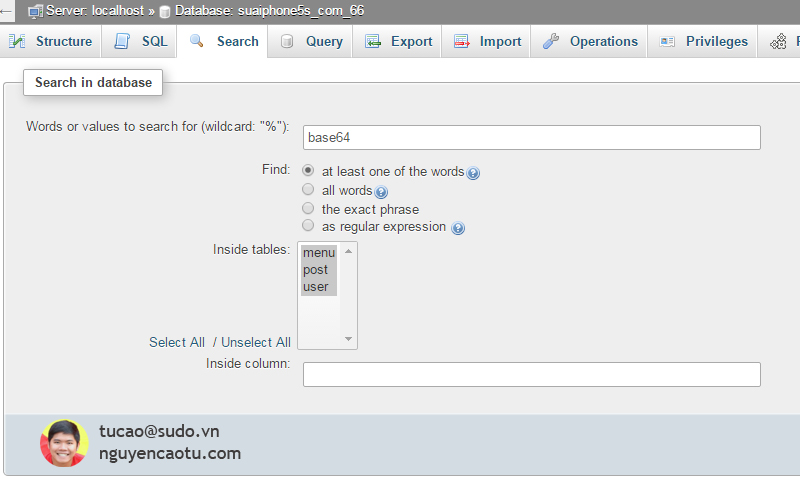Image resolution: width=800 pixels, height=479 pixels.
Task: Open help icon next to 'all words'
Action: point(381,192)
